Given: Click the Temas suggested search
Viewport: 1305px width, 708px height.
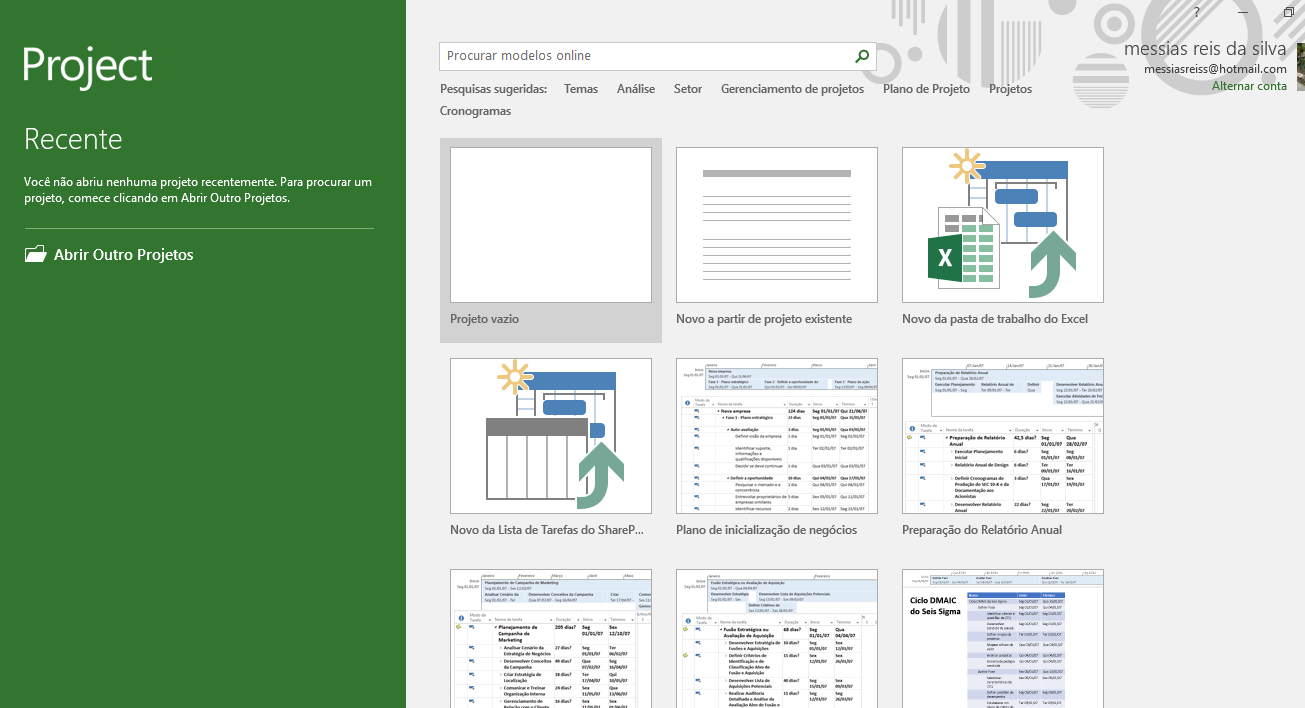Looking at the screenshot, I should (x=580, y=88).
